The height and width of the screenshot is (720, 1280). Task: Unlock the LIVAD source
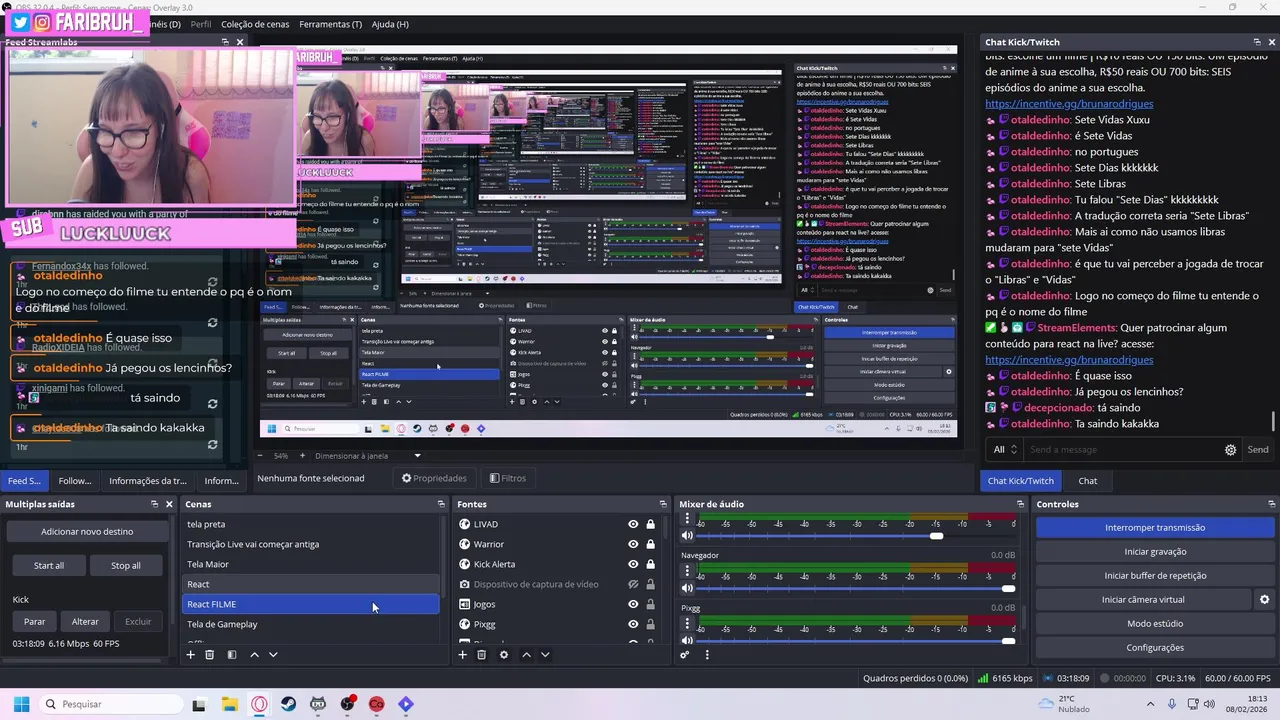pos(650,524)
